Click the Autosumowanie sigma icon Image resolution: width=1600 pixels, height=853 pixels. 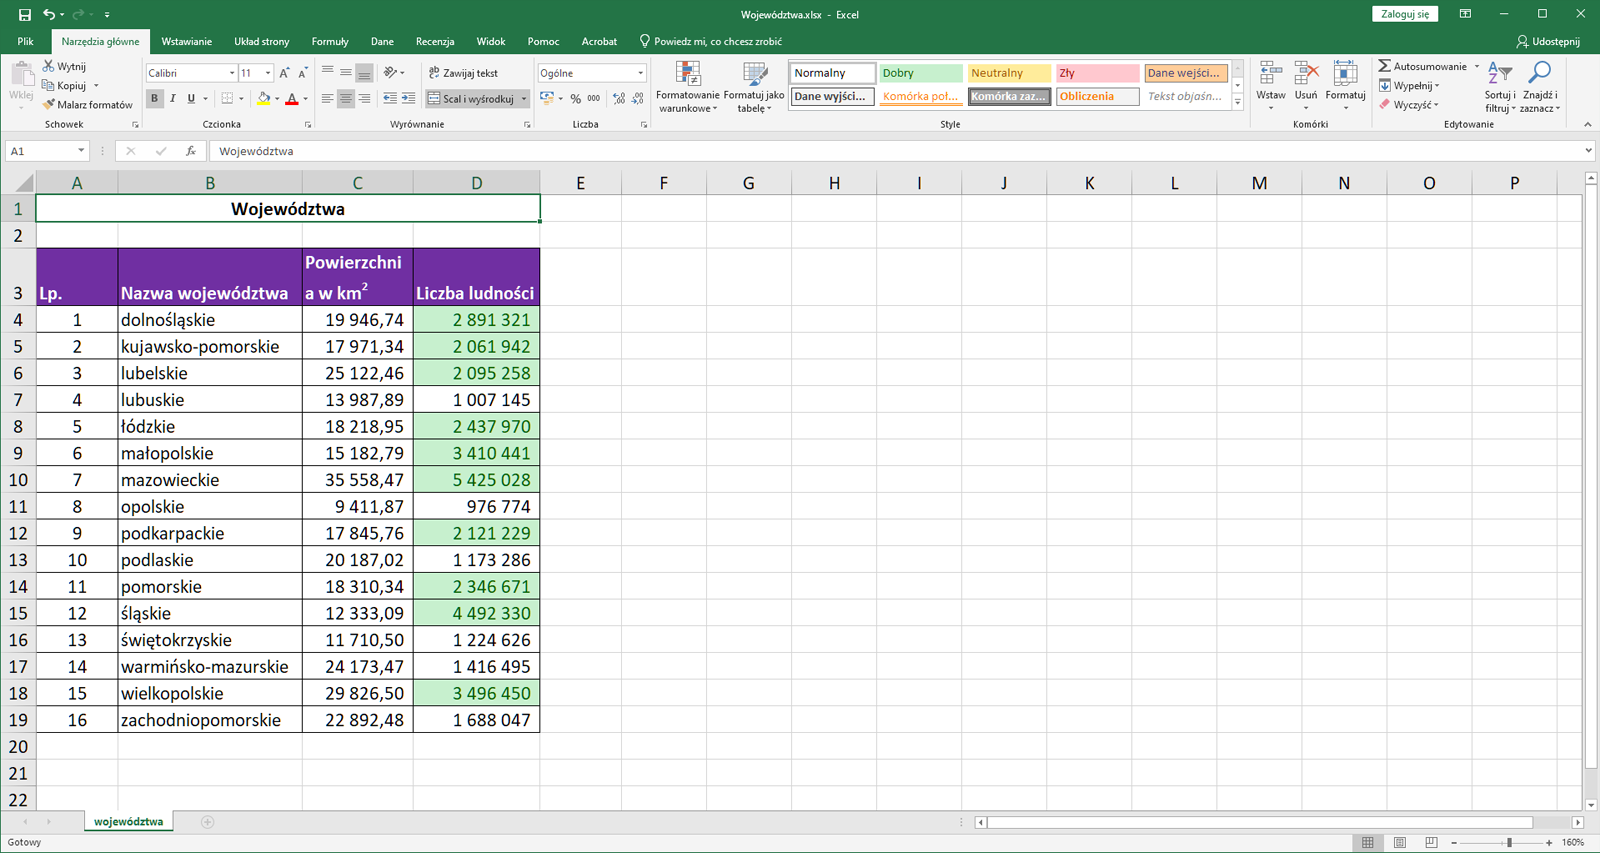[1385, 66]
